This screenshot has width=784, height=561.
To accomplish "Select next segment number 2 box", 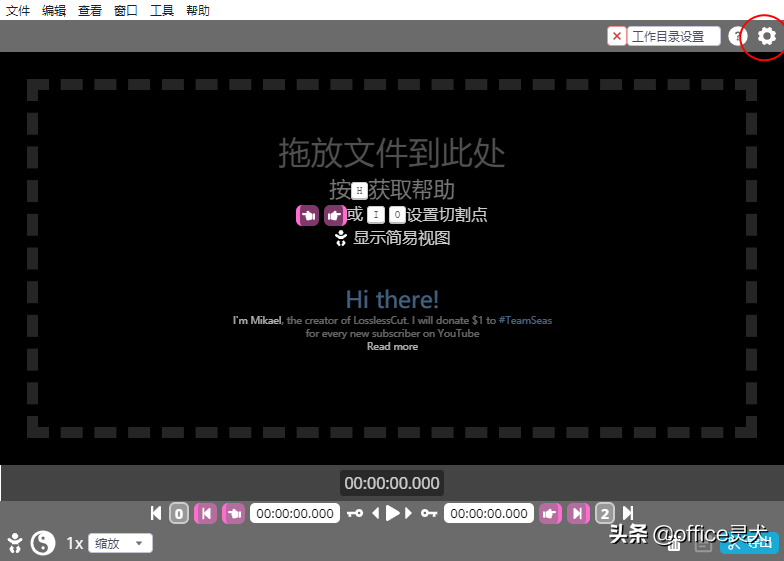I will (x=604, y=514).
